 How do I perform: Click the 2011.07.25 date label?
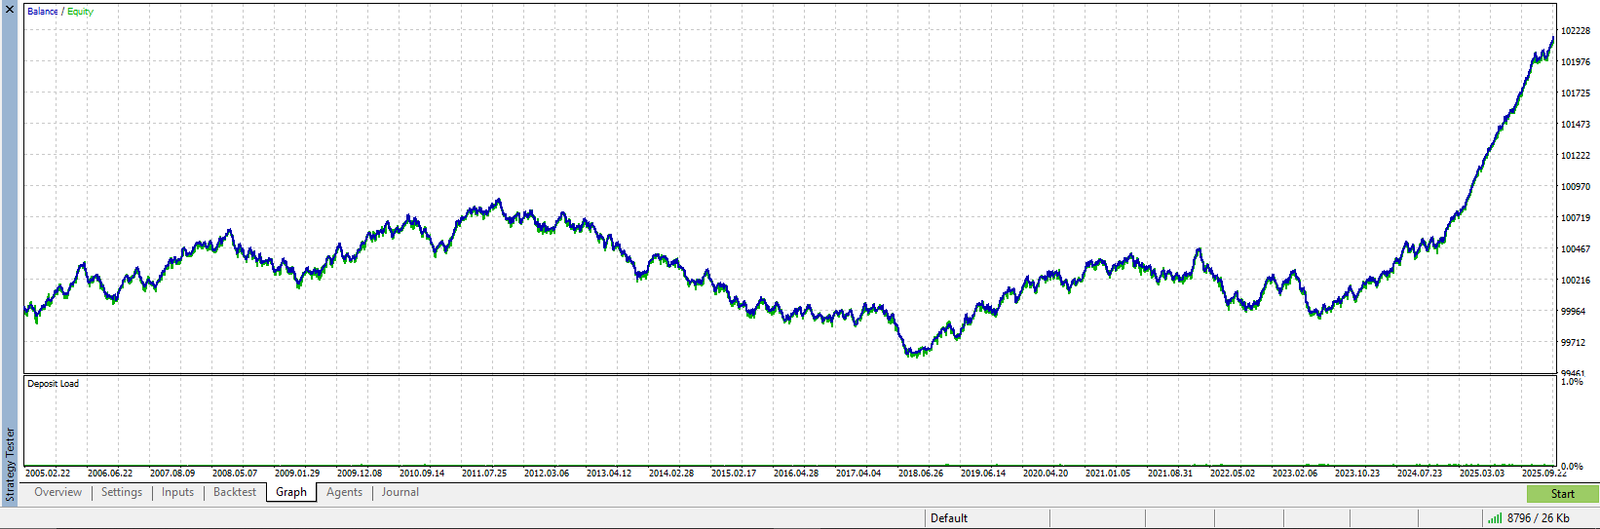coord(484,474)
